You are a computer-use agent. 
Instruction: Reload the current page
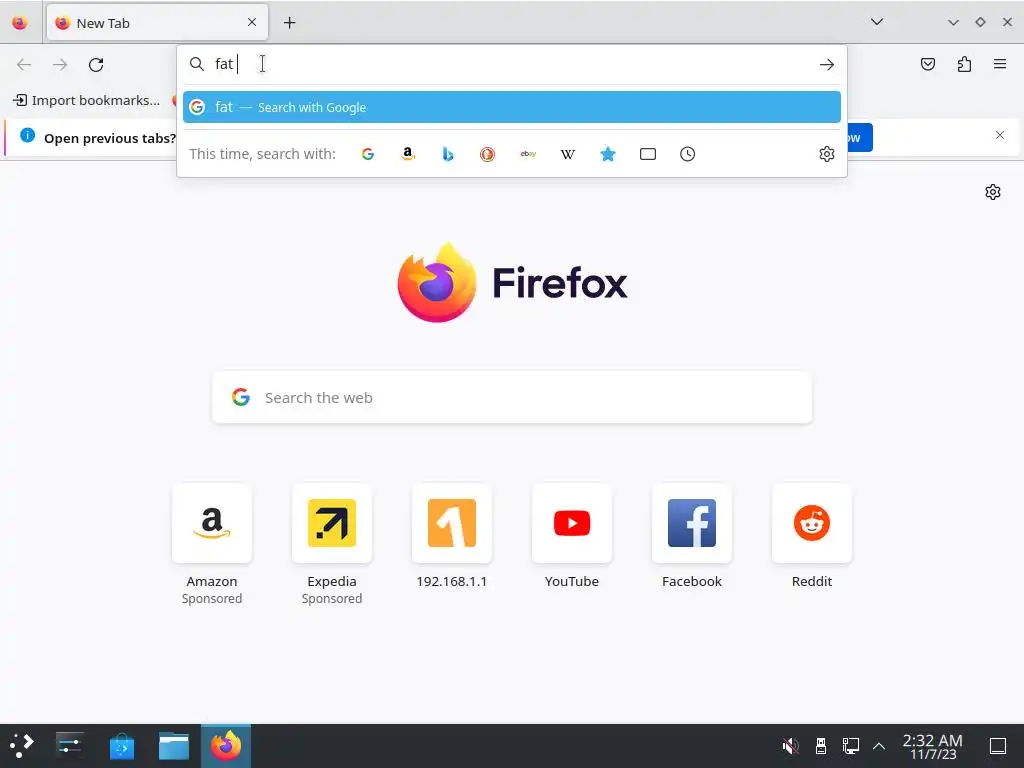coord(96,65)
